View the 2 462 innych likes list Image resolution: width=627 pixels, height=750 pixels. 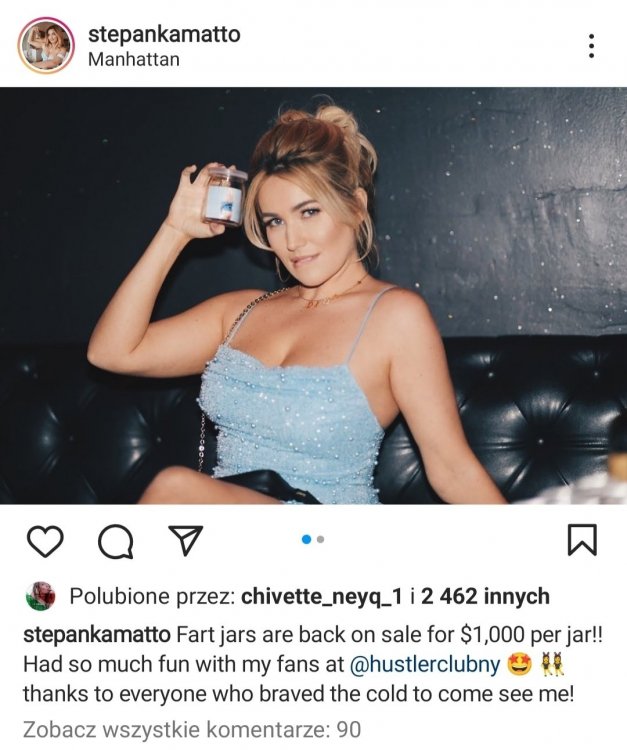pyautogui.click(x=485, y=596)
